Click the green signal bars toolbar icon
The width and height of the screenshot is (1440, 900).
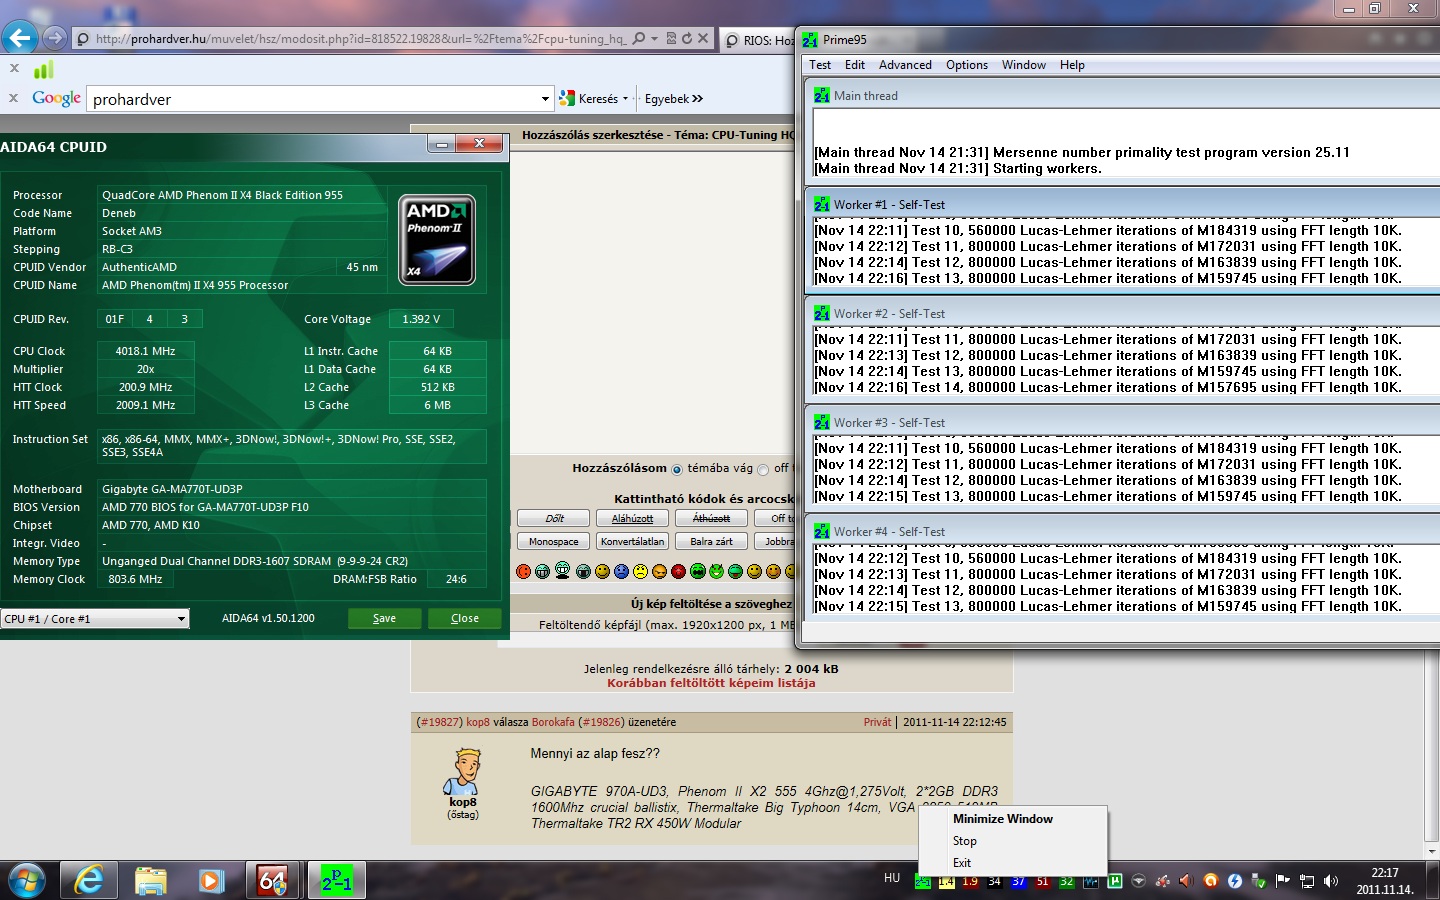coord(43,70)
